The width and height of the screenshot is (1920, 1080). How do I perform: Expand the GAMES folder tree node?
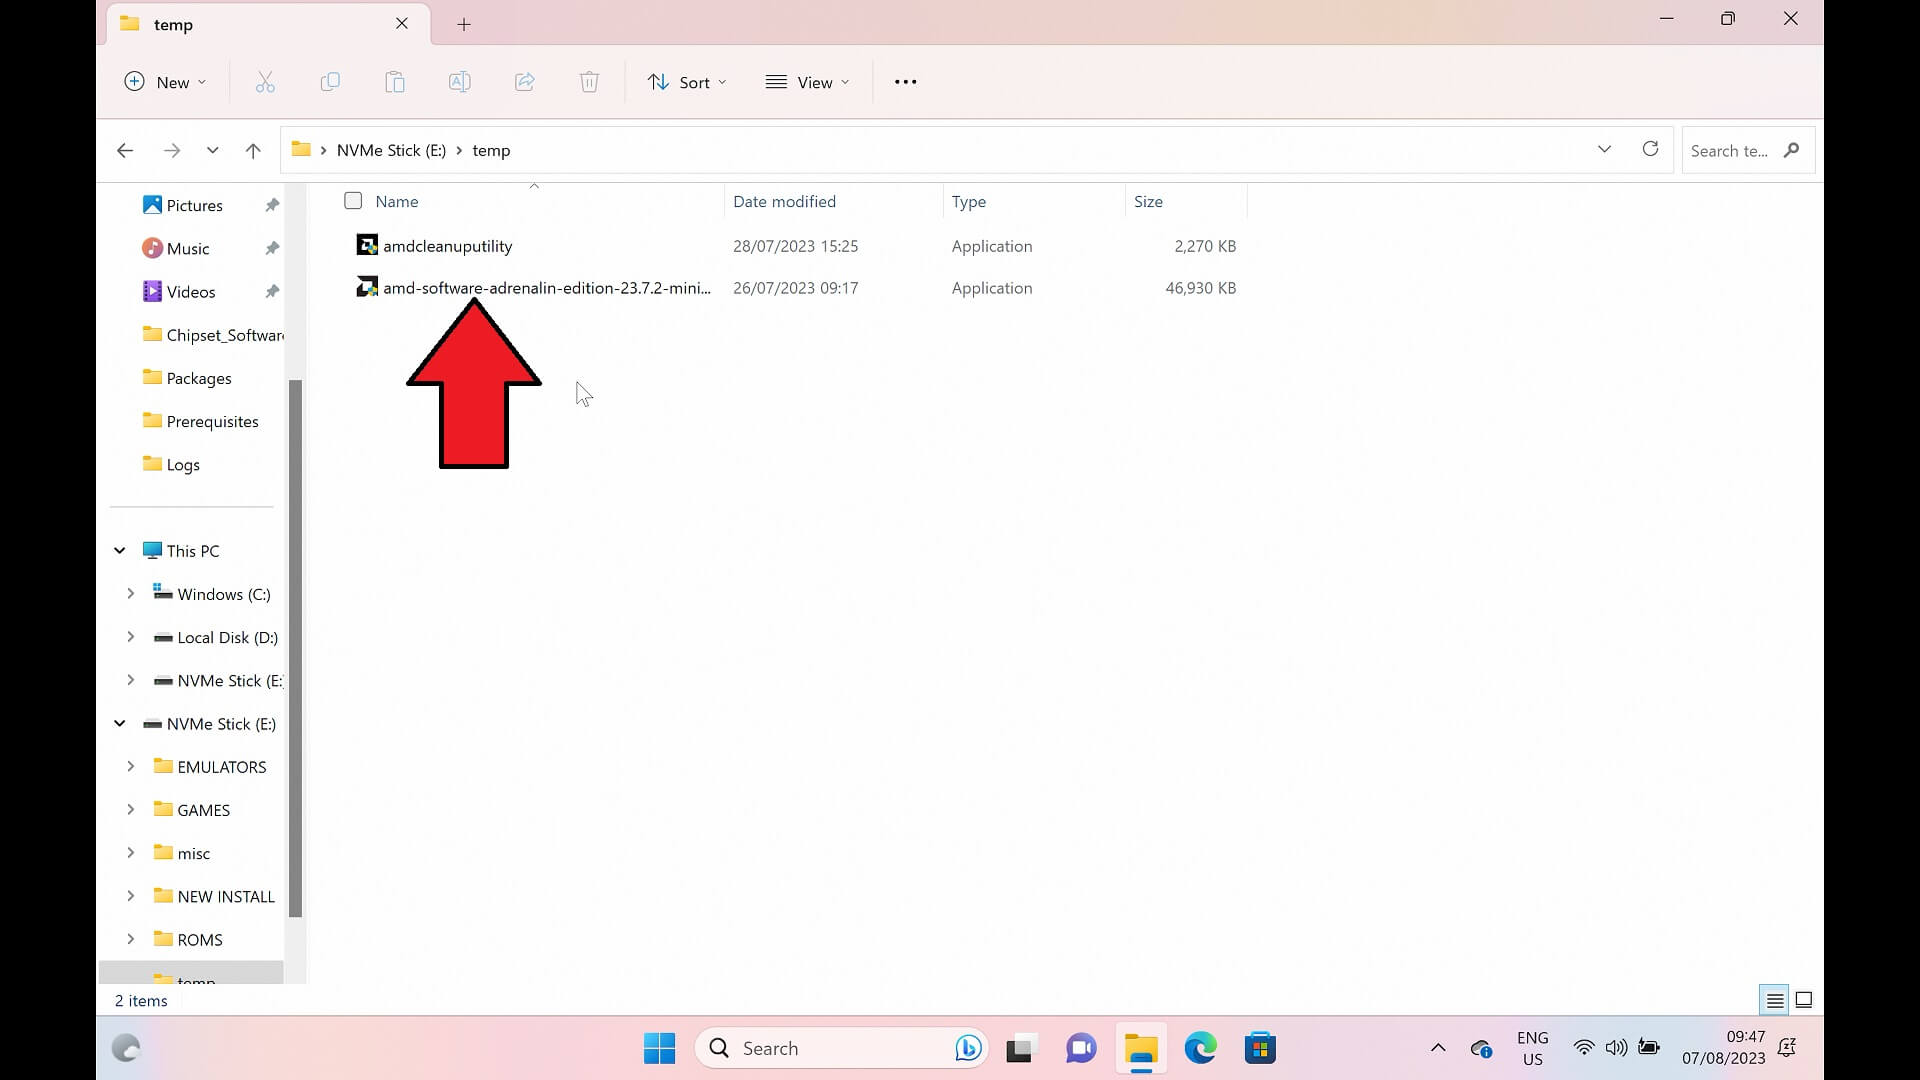(130, 810)
